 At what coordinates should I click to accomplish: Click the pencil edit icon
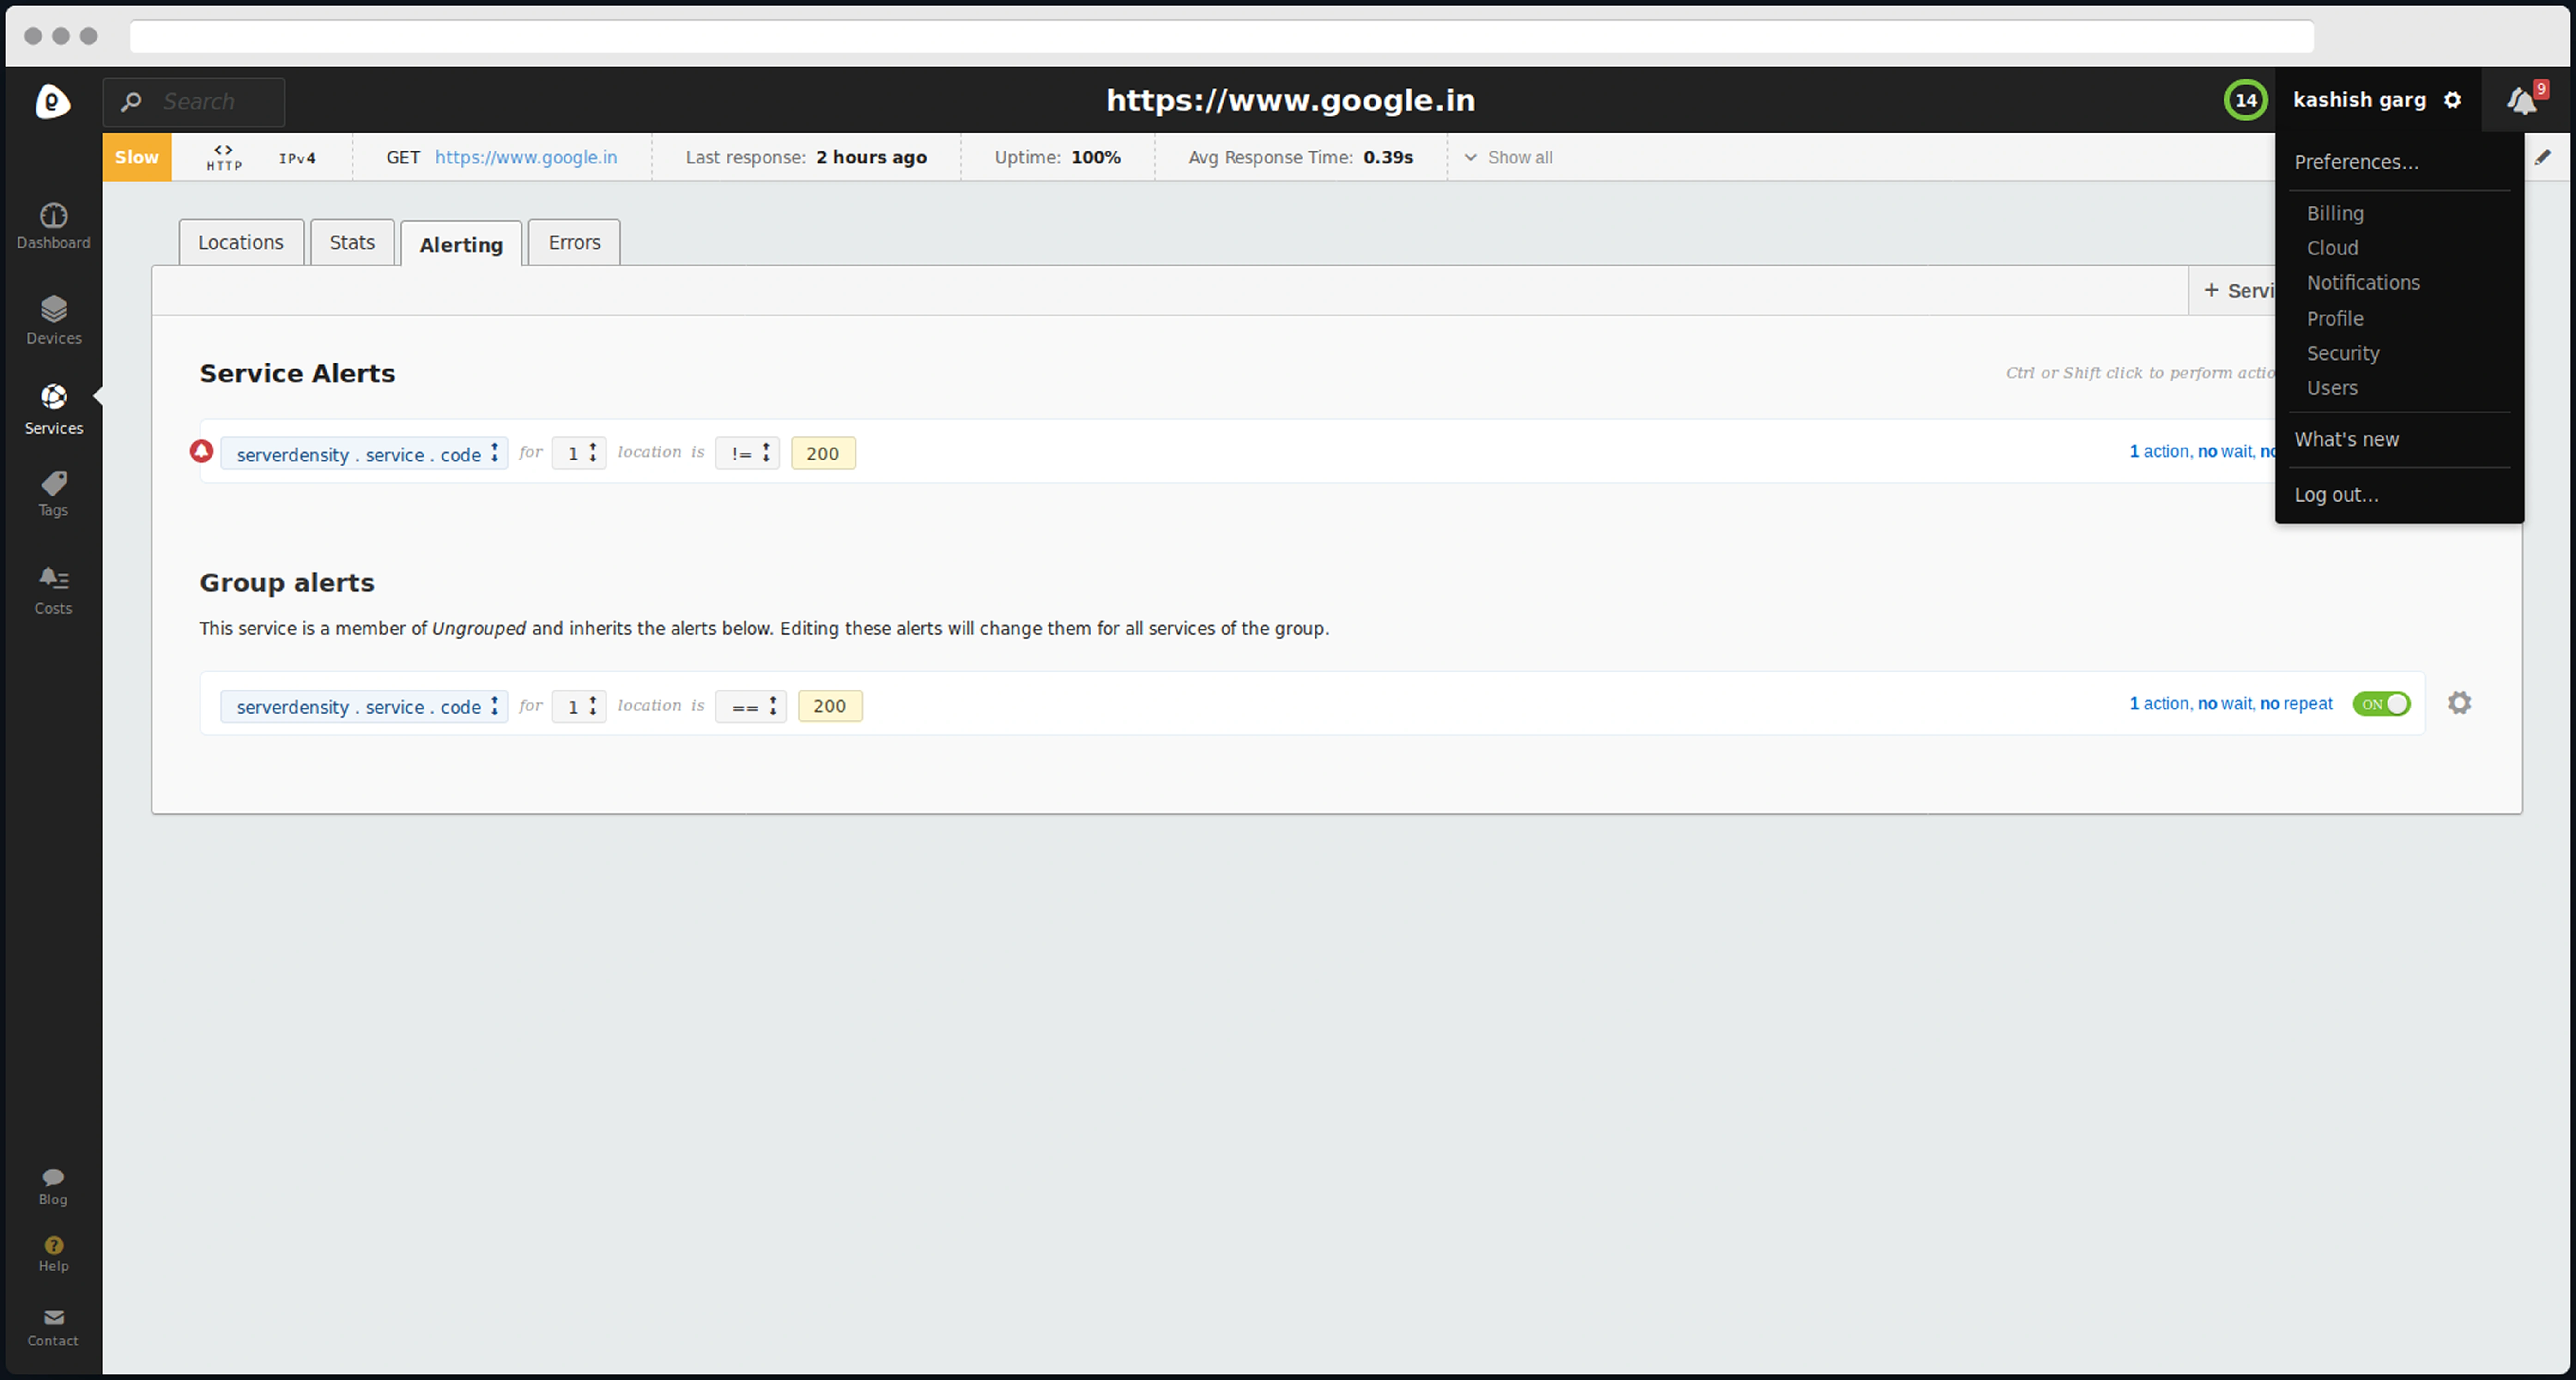point(2543,157)
